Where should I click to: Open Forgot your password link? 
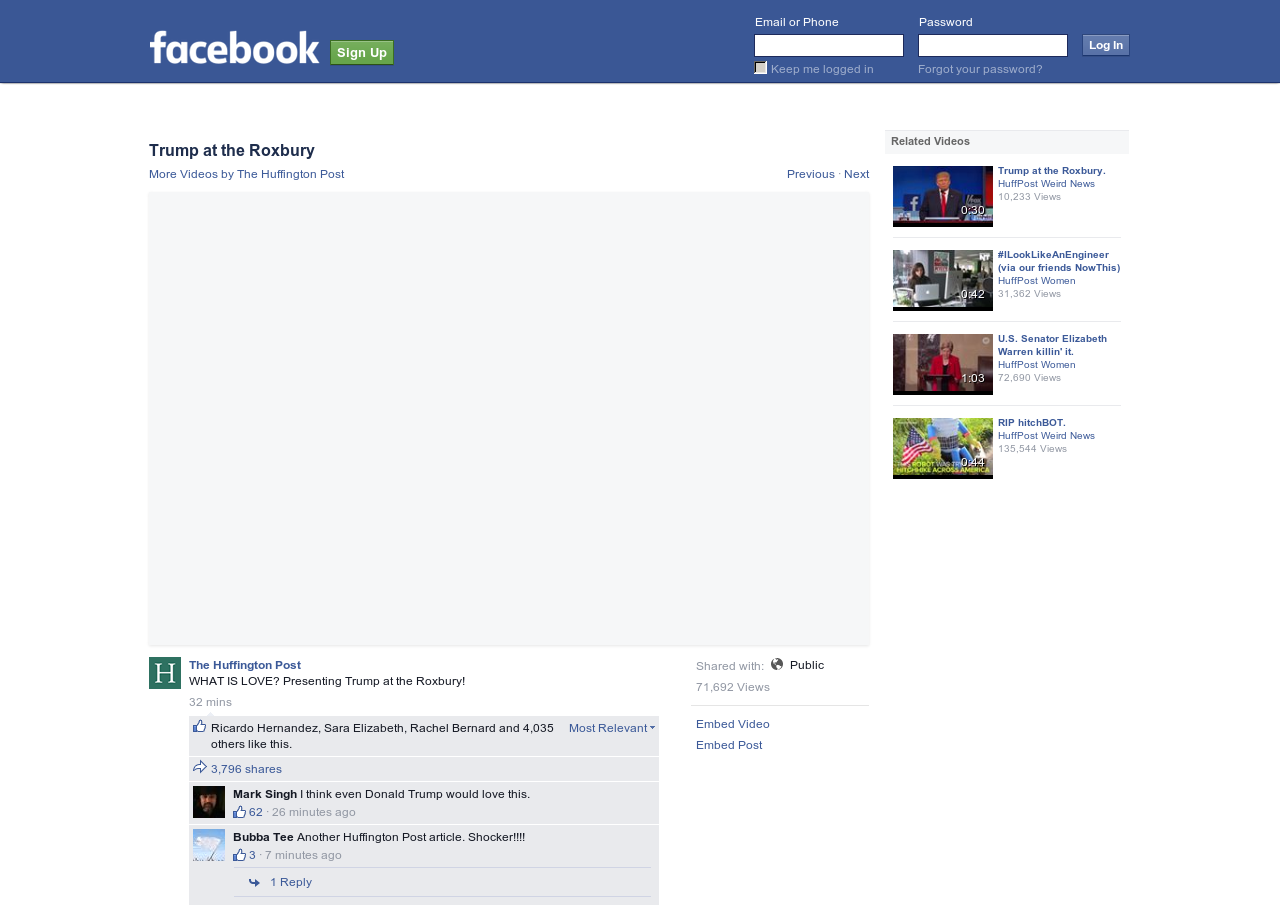(x=980, y=69)
